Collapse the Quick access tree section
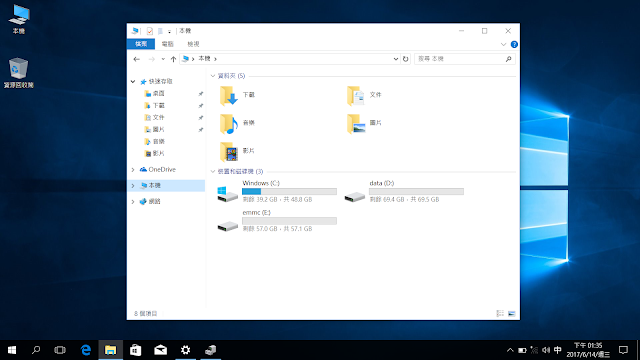This screenshot has height=360, width=640. pos(133,82)
